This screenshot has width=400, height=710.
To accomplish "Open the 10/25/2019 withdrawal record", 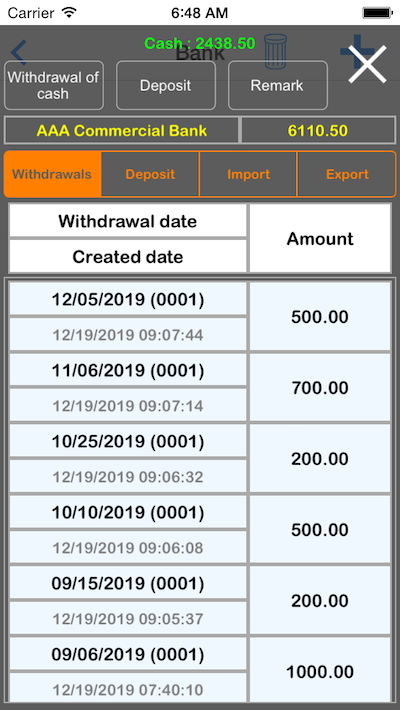I will tap(200, 459).
